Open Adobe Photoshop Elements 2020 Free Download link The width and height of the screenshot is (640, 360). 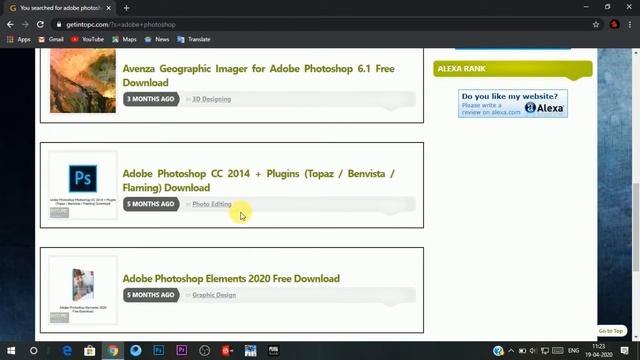pyautogui.click(x=231, y=278)
